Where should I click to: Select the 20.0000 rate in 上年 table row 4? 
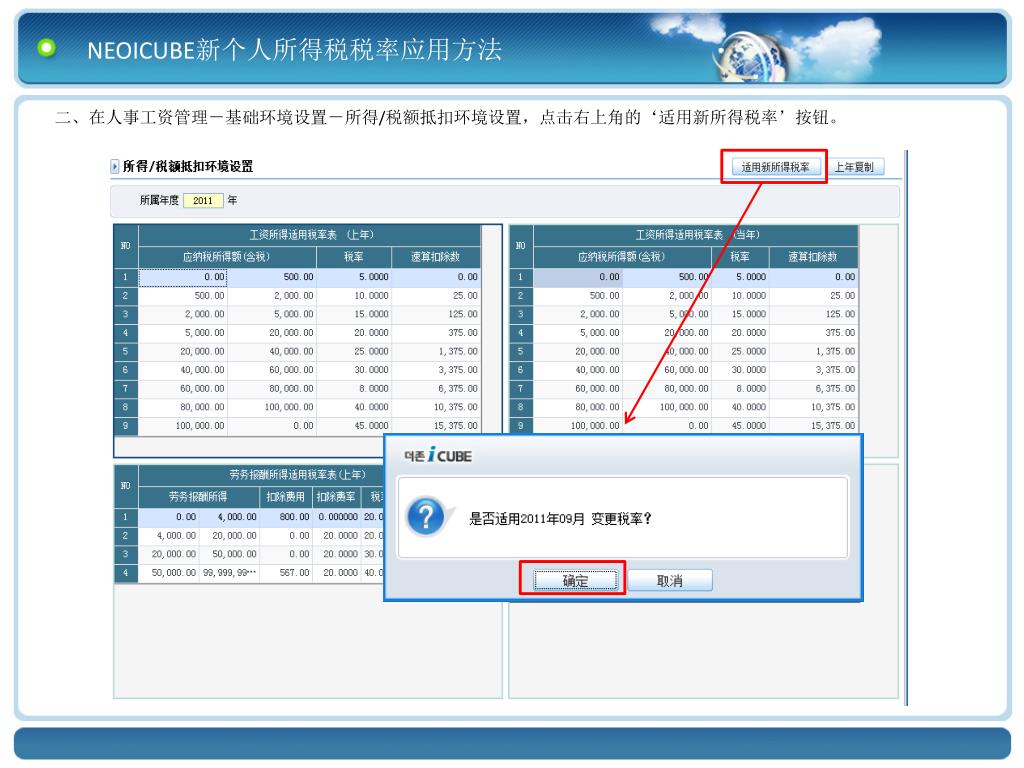[353, 333]
